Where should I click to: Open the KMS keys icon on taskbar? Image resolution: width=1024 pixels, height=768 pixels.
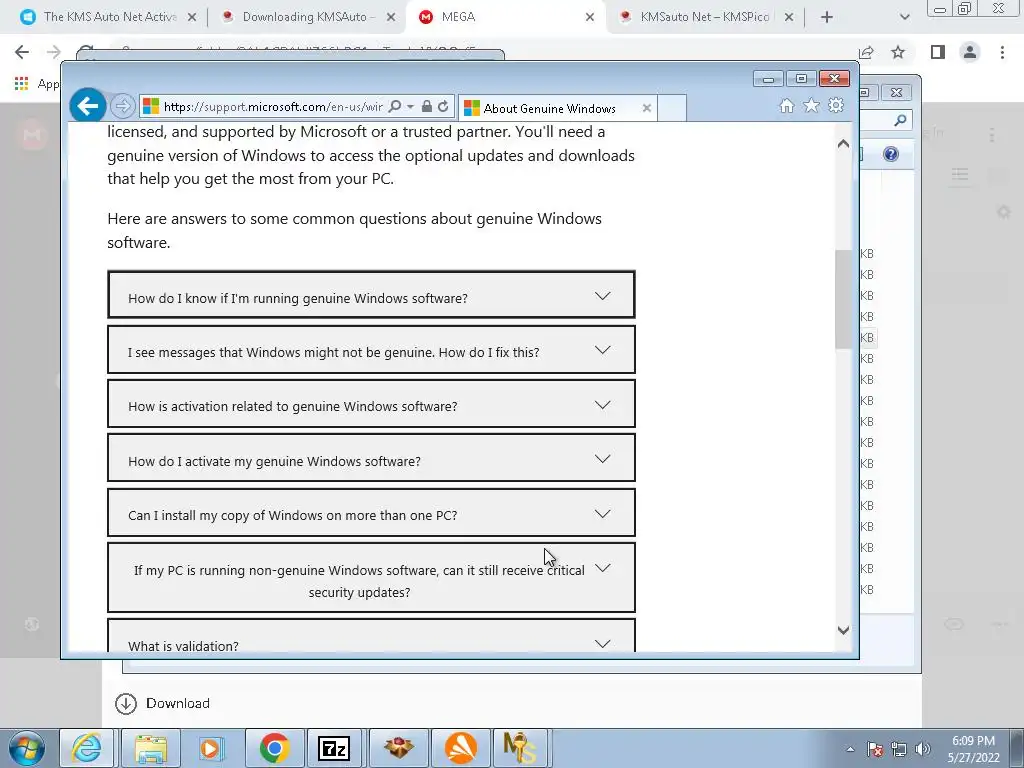click(x=520, y=748)
